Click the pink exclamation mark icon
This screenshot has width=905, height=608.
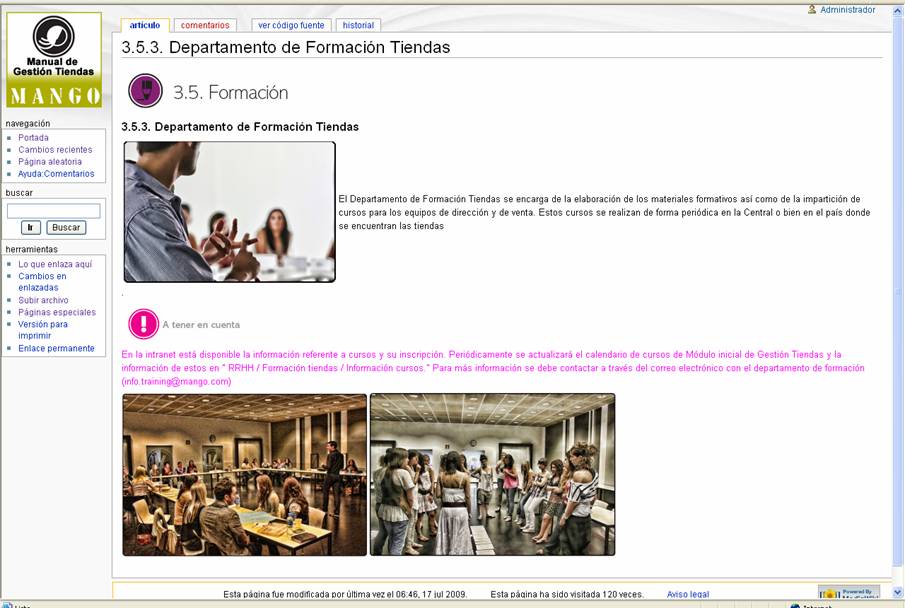[x=143, y=323]
